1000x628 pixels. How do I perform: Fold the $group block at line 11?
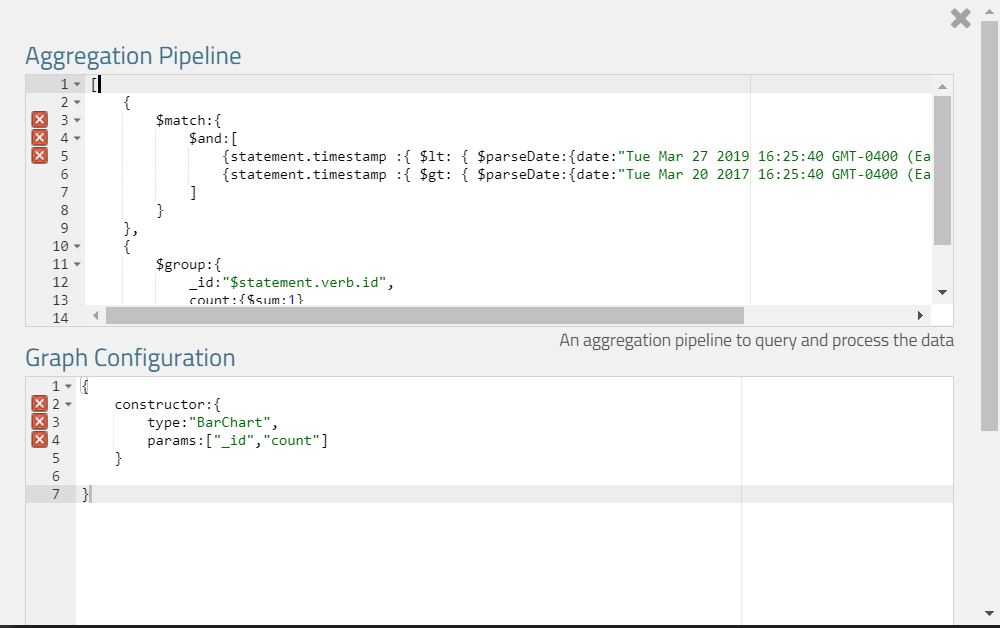[x=77, y=265]
